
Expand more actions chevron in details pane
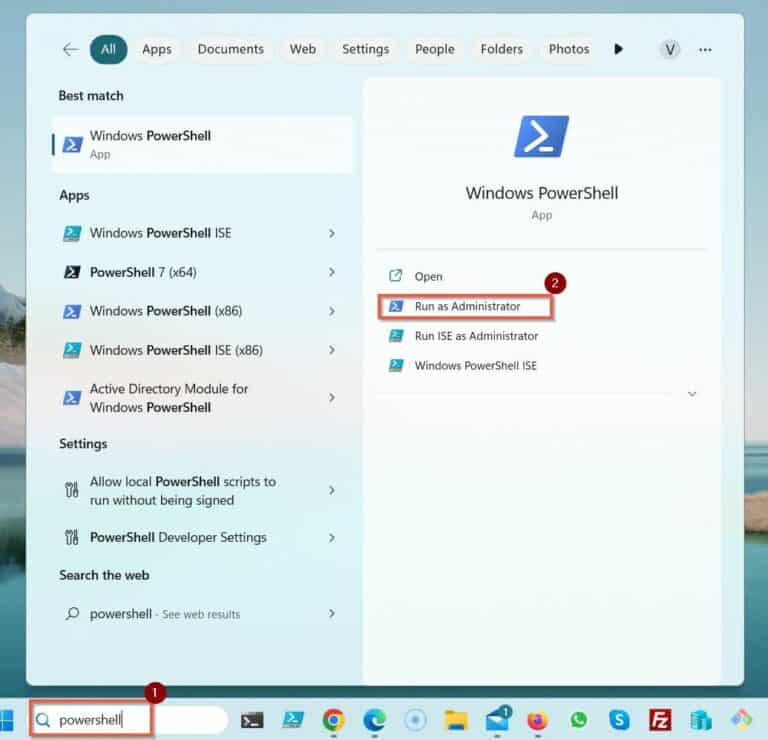tap(692, 394)
